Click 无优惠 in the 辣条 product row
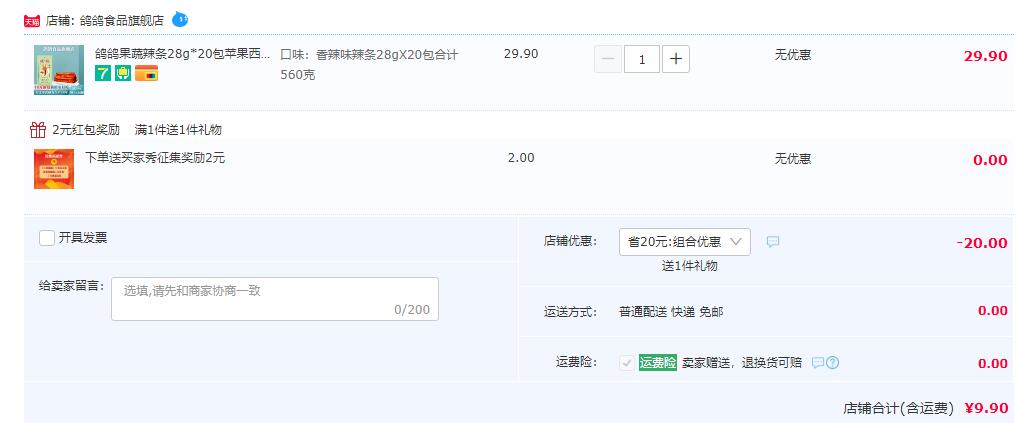Viewport: 1020px width, 423px height. coord(792,55)
